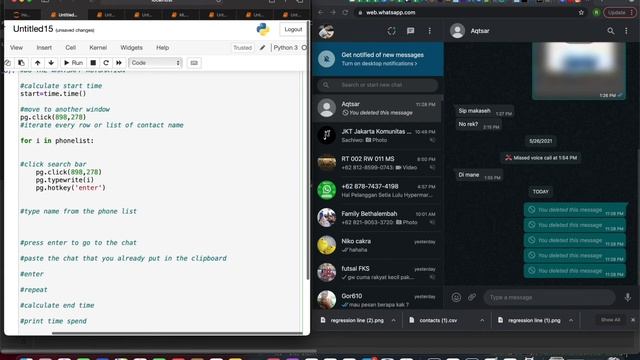Open the conversation three-dot menu in header
Image resolution: width=640 pixels, height=360 pixels.
(626, 31)
